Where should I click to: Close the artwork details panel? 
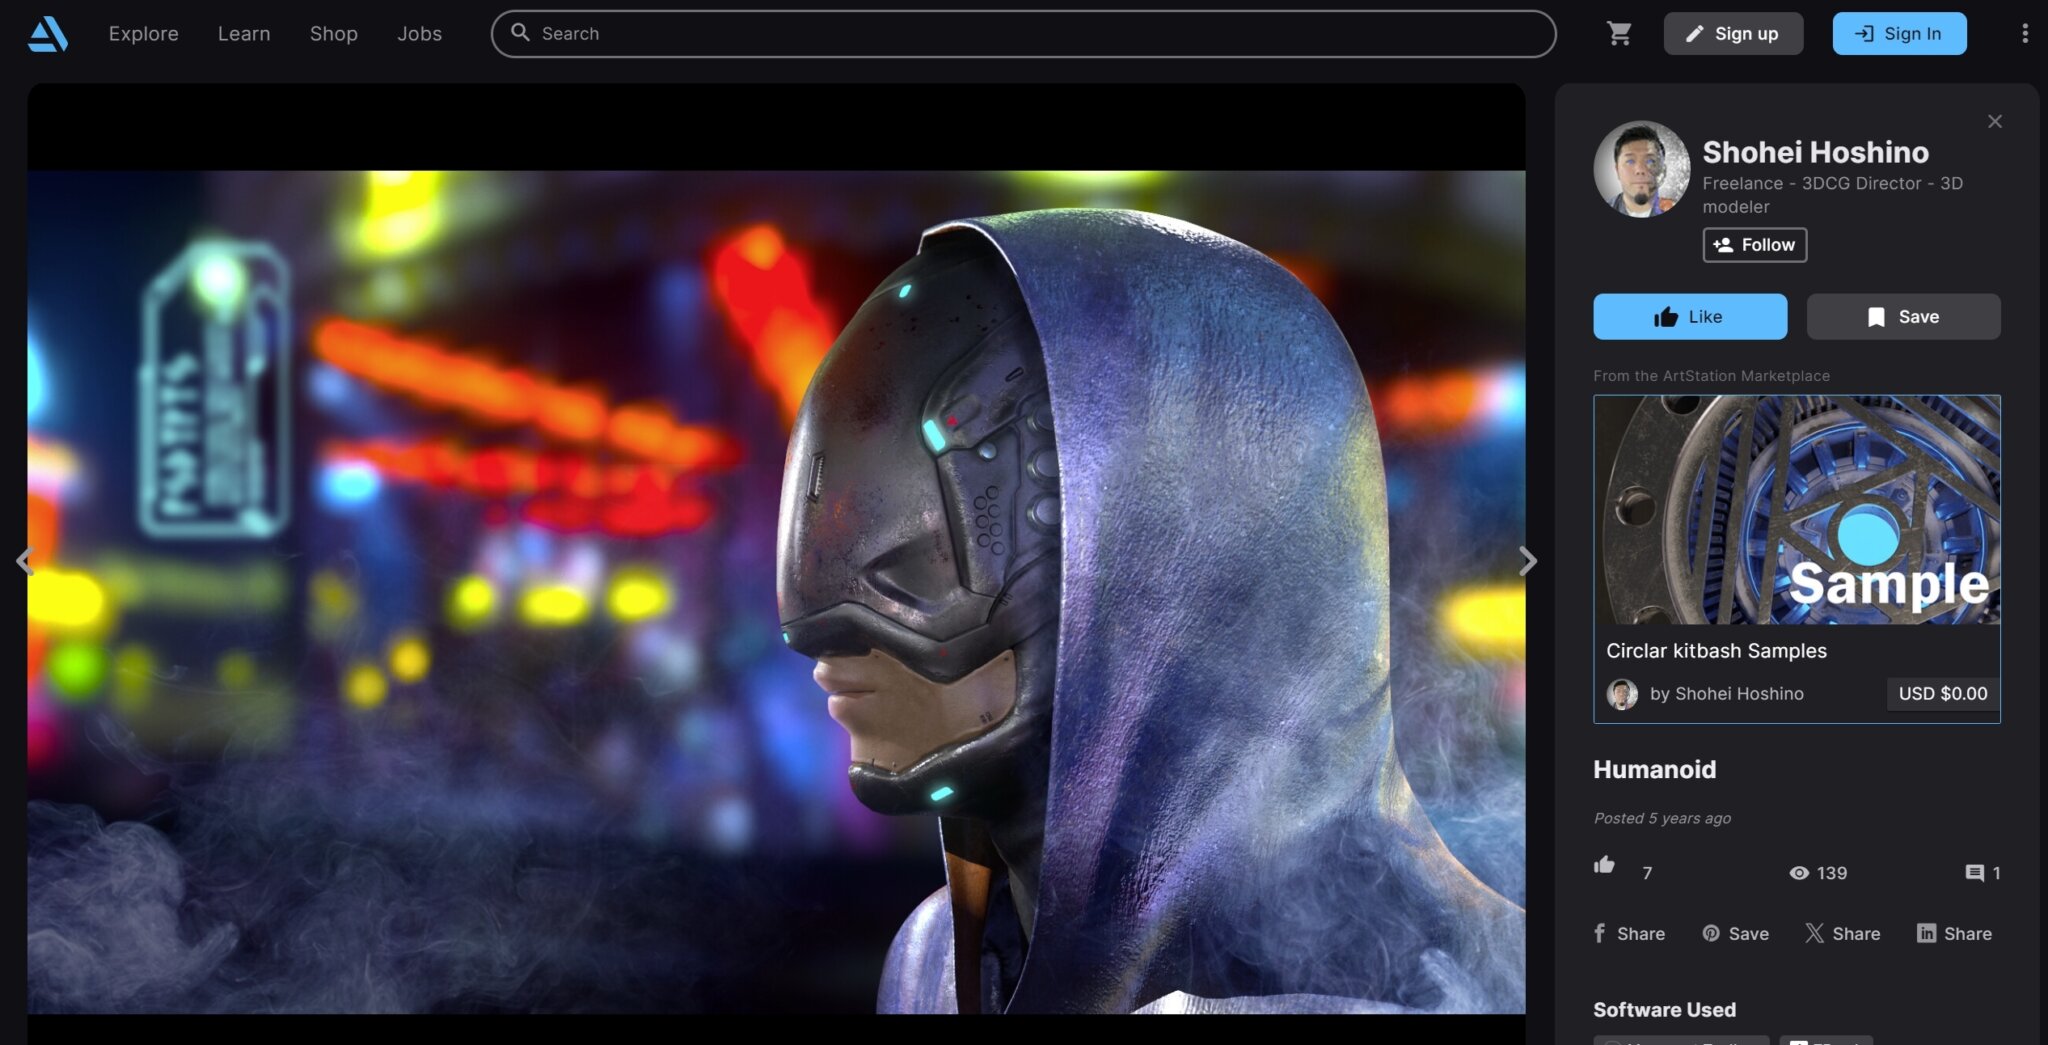pyautogui.click(x=1994, y=122)
